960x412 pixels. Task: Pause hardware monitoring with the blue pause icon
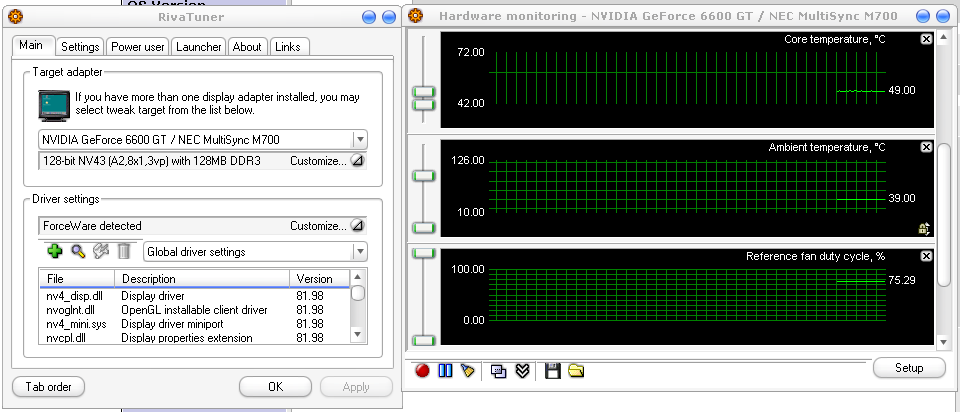pyautogui.click(x=445, y=370)
